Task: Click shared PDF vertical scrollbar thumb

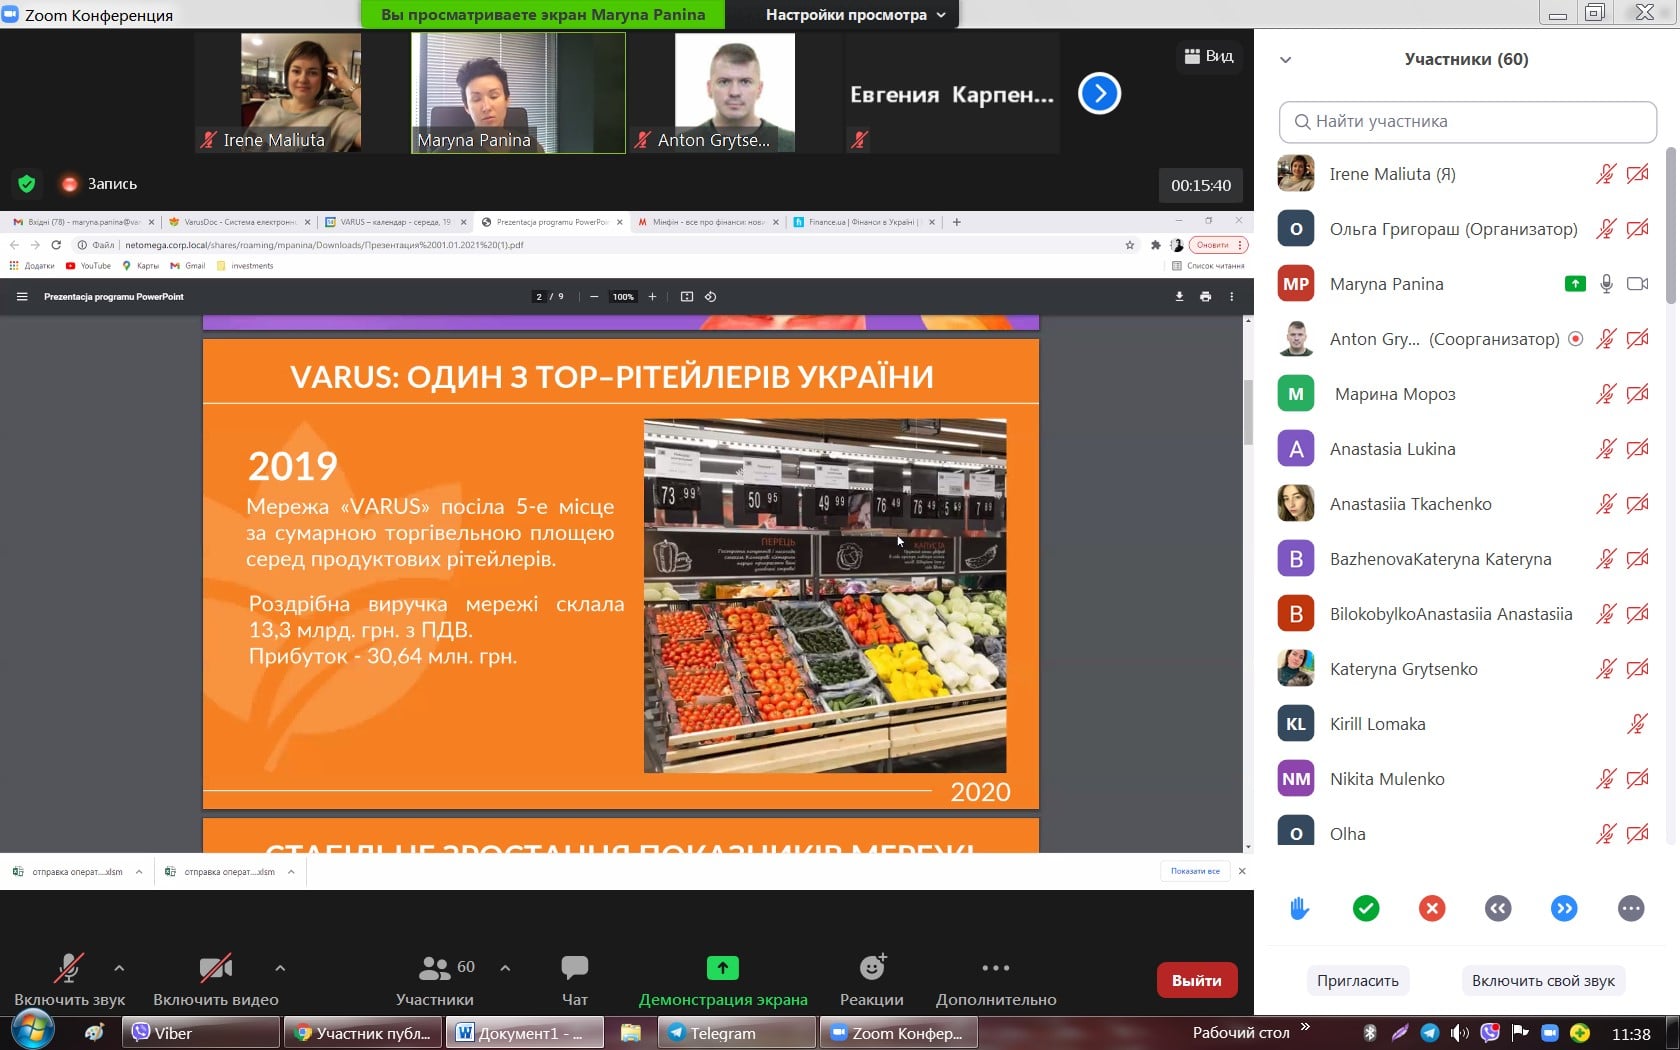Action: 1248,412
